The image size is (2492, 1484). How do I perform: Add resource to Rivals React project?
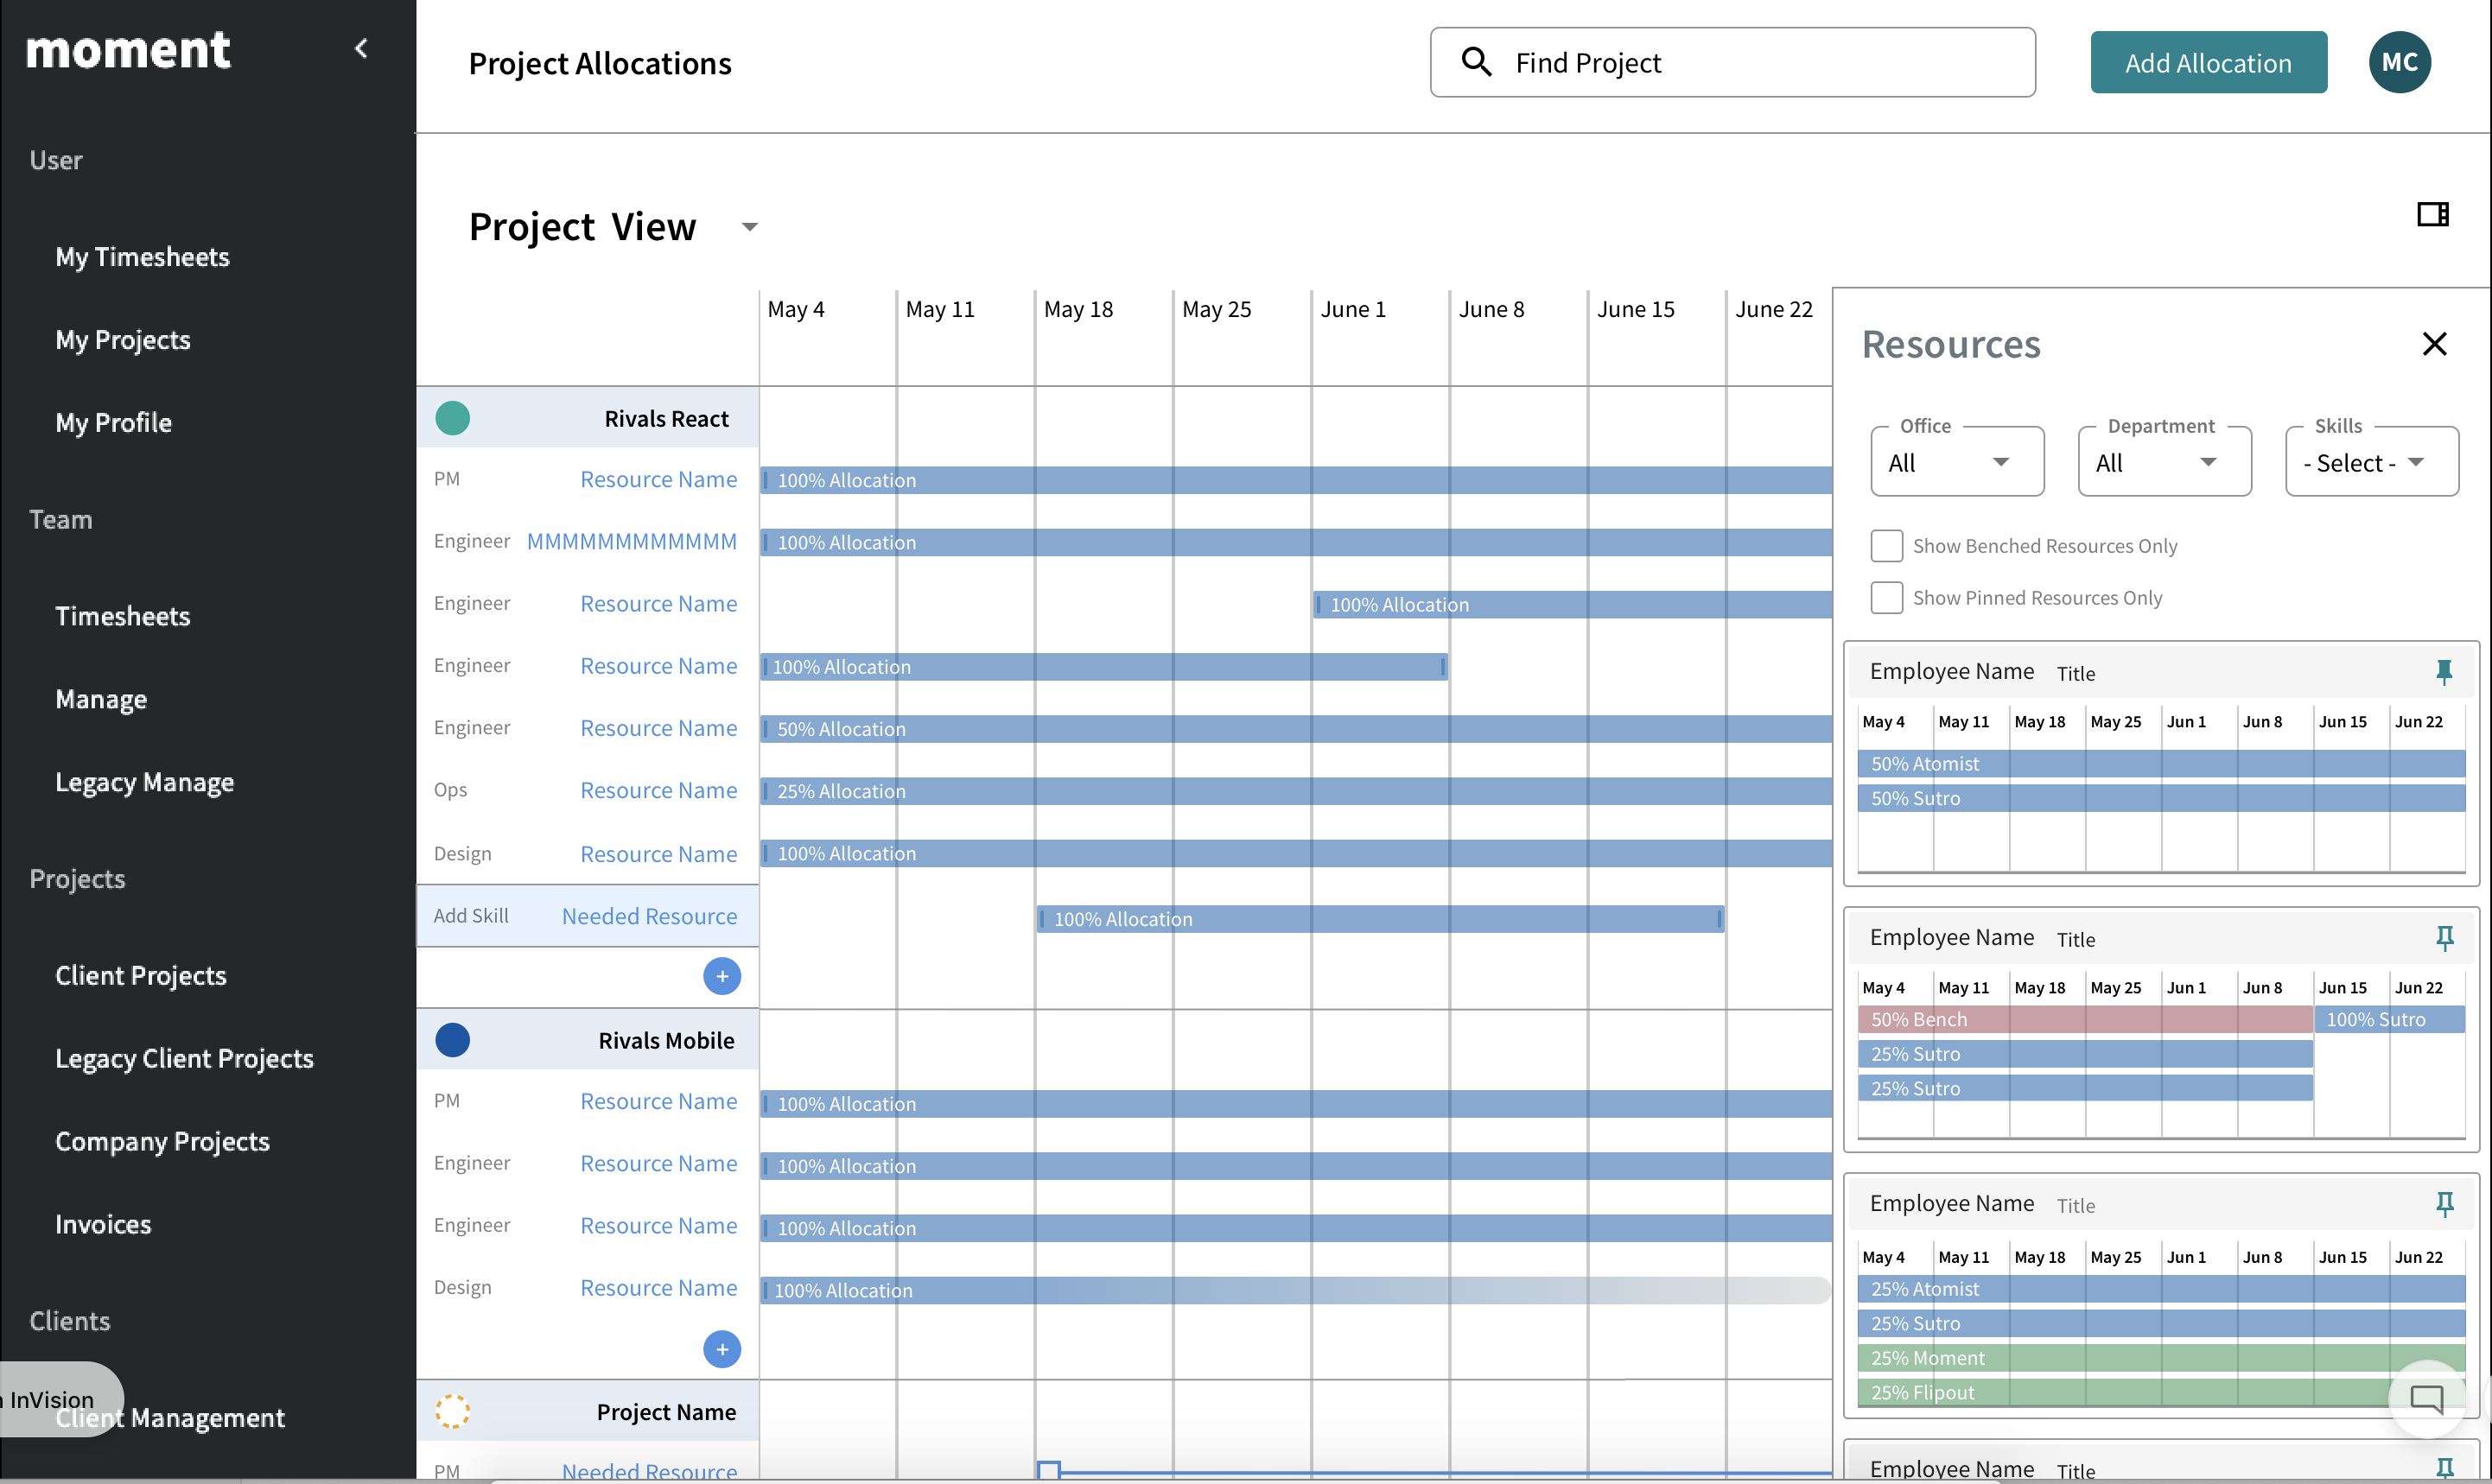pos(722,976)
